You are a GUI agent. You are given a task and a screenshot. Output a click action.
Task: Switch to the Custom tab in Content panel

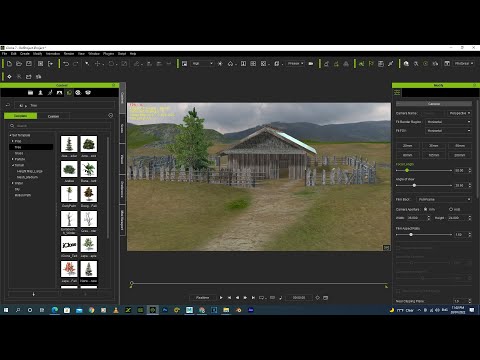pyautogui.click(x=53, y=116)
